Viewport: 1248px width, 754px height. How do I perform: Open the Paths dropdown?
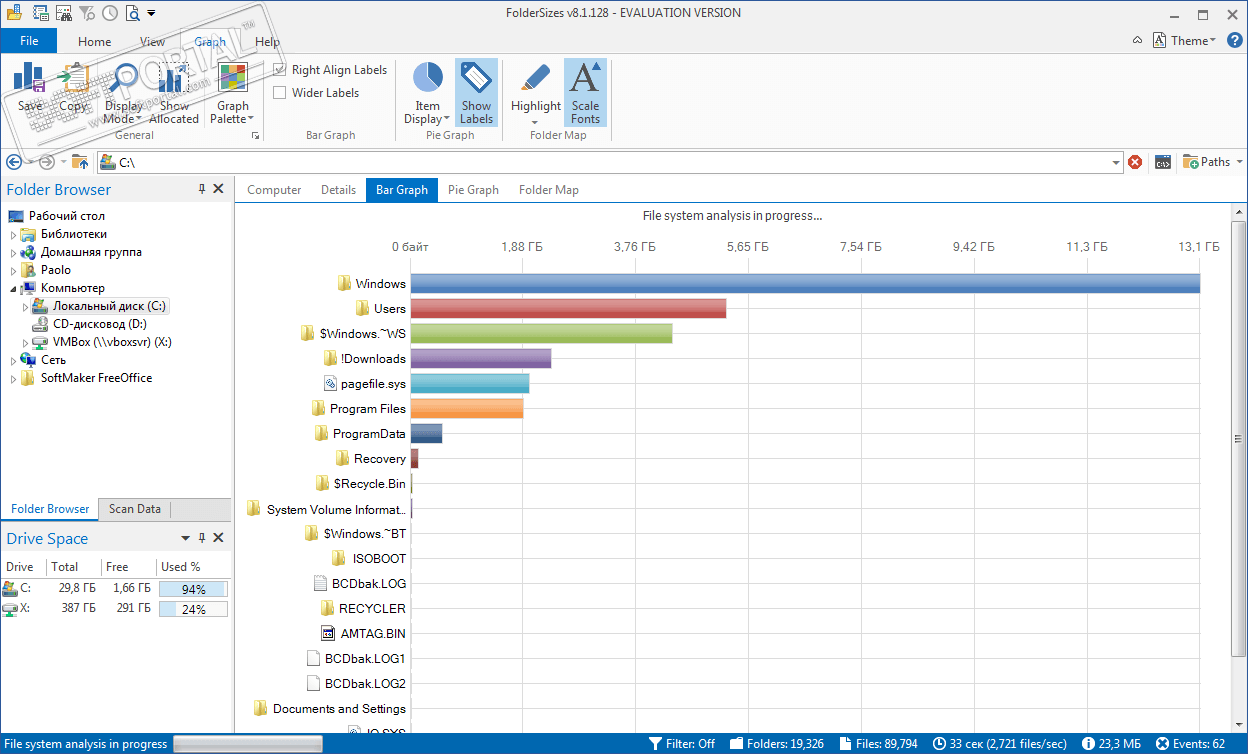pyautogui.click(x=1213, y=162)
